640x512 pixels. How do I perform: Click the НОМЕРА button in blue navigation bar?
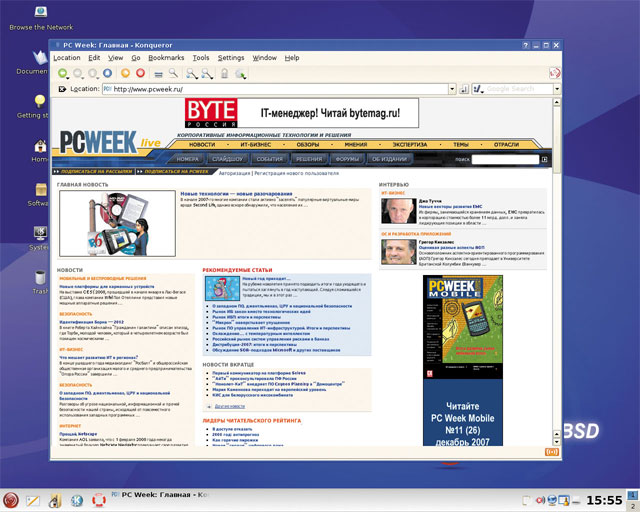[x=187, y=159]
